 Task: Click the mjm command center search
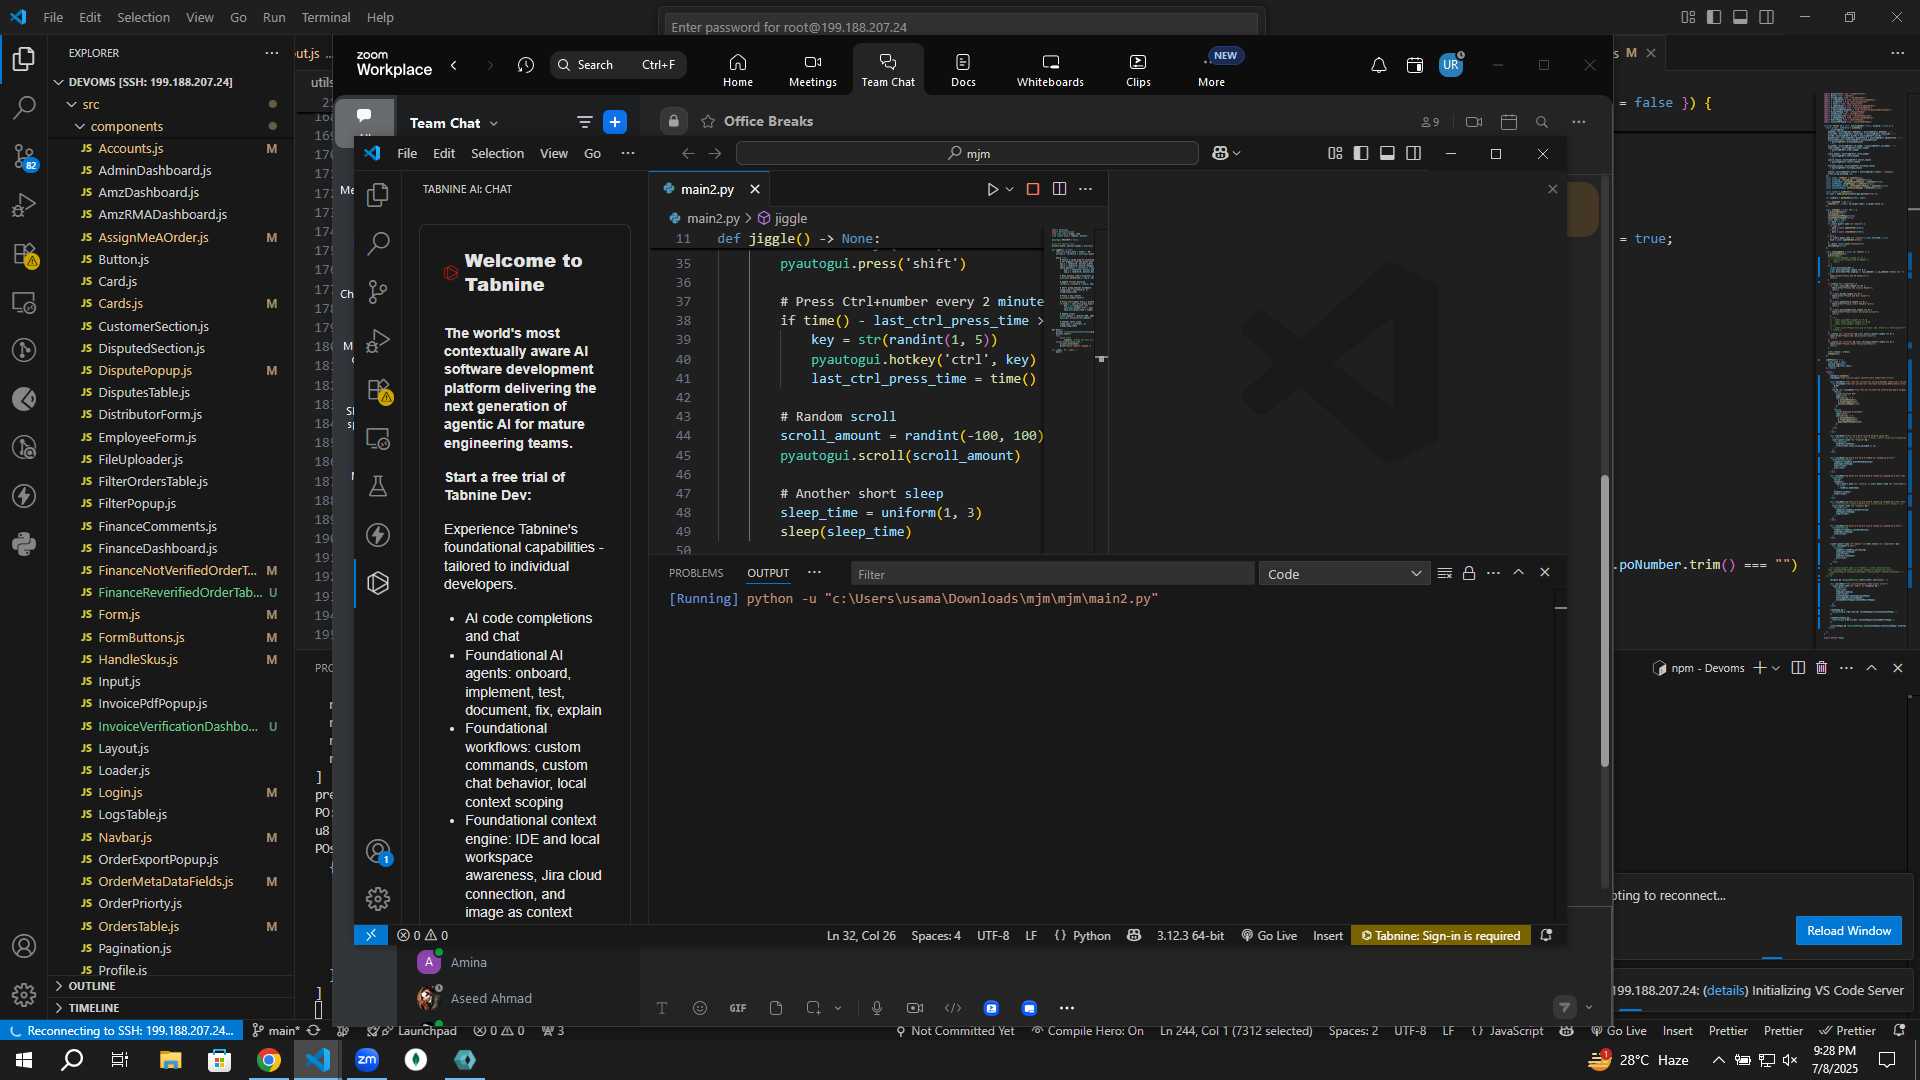(967, 153)
